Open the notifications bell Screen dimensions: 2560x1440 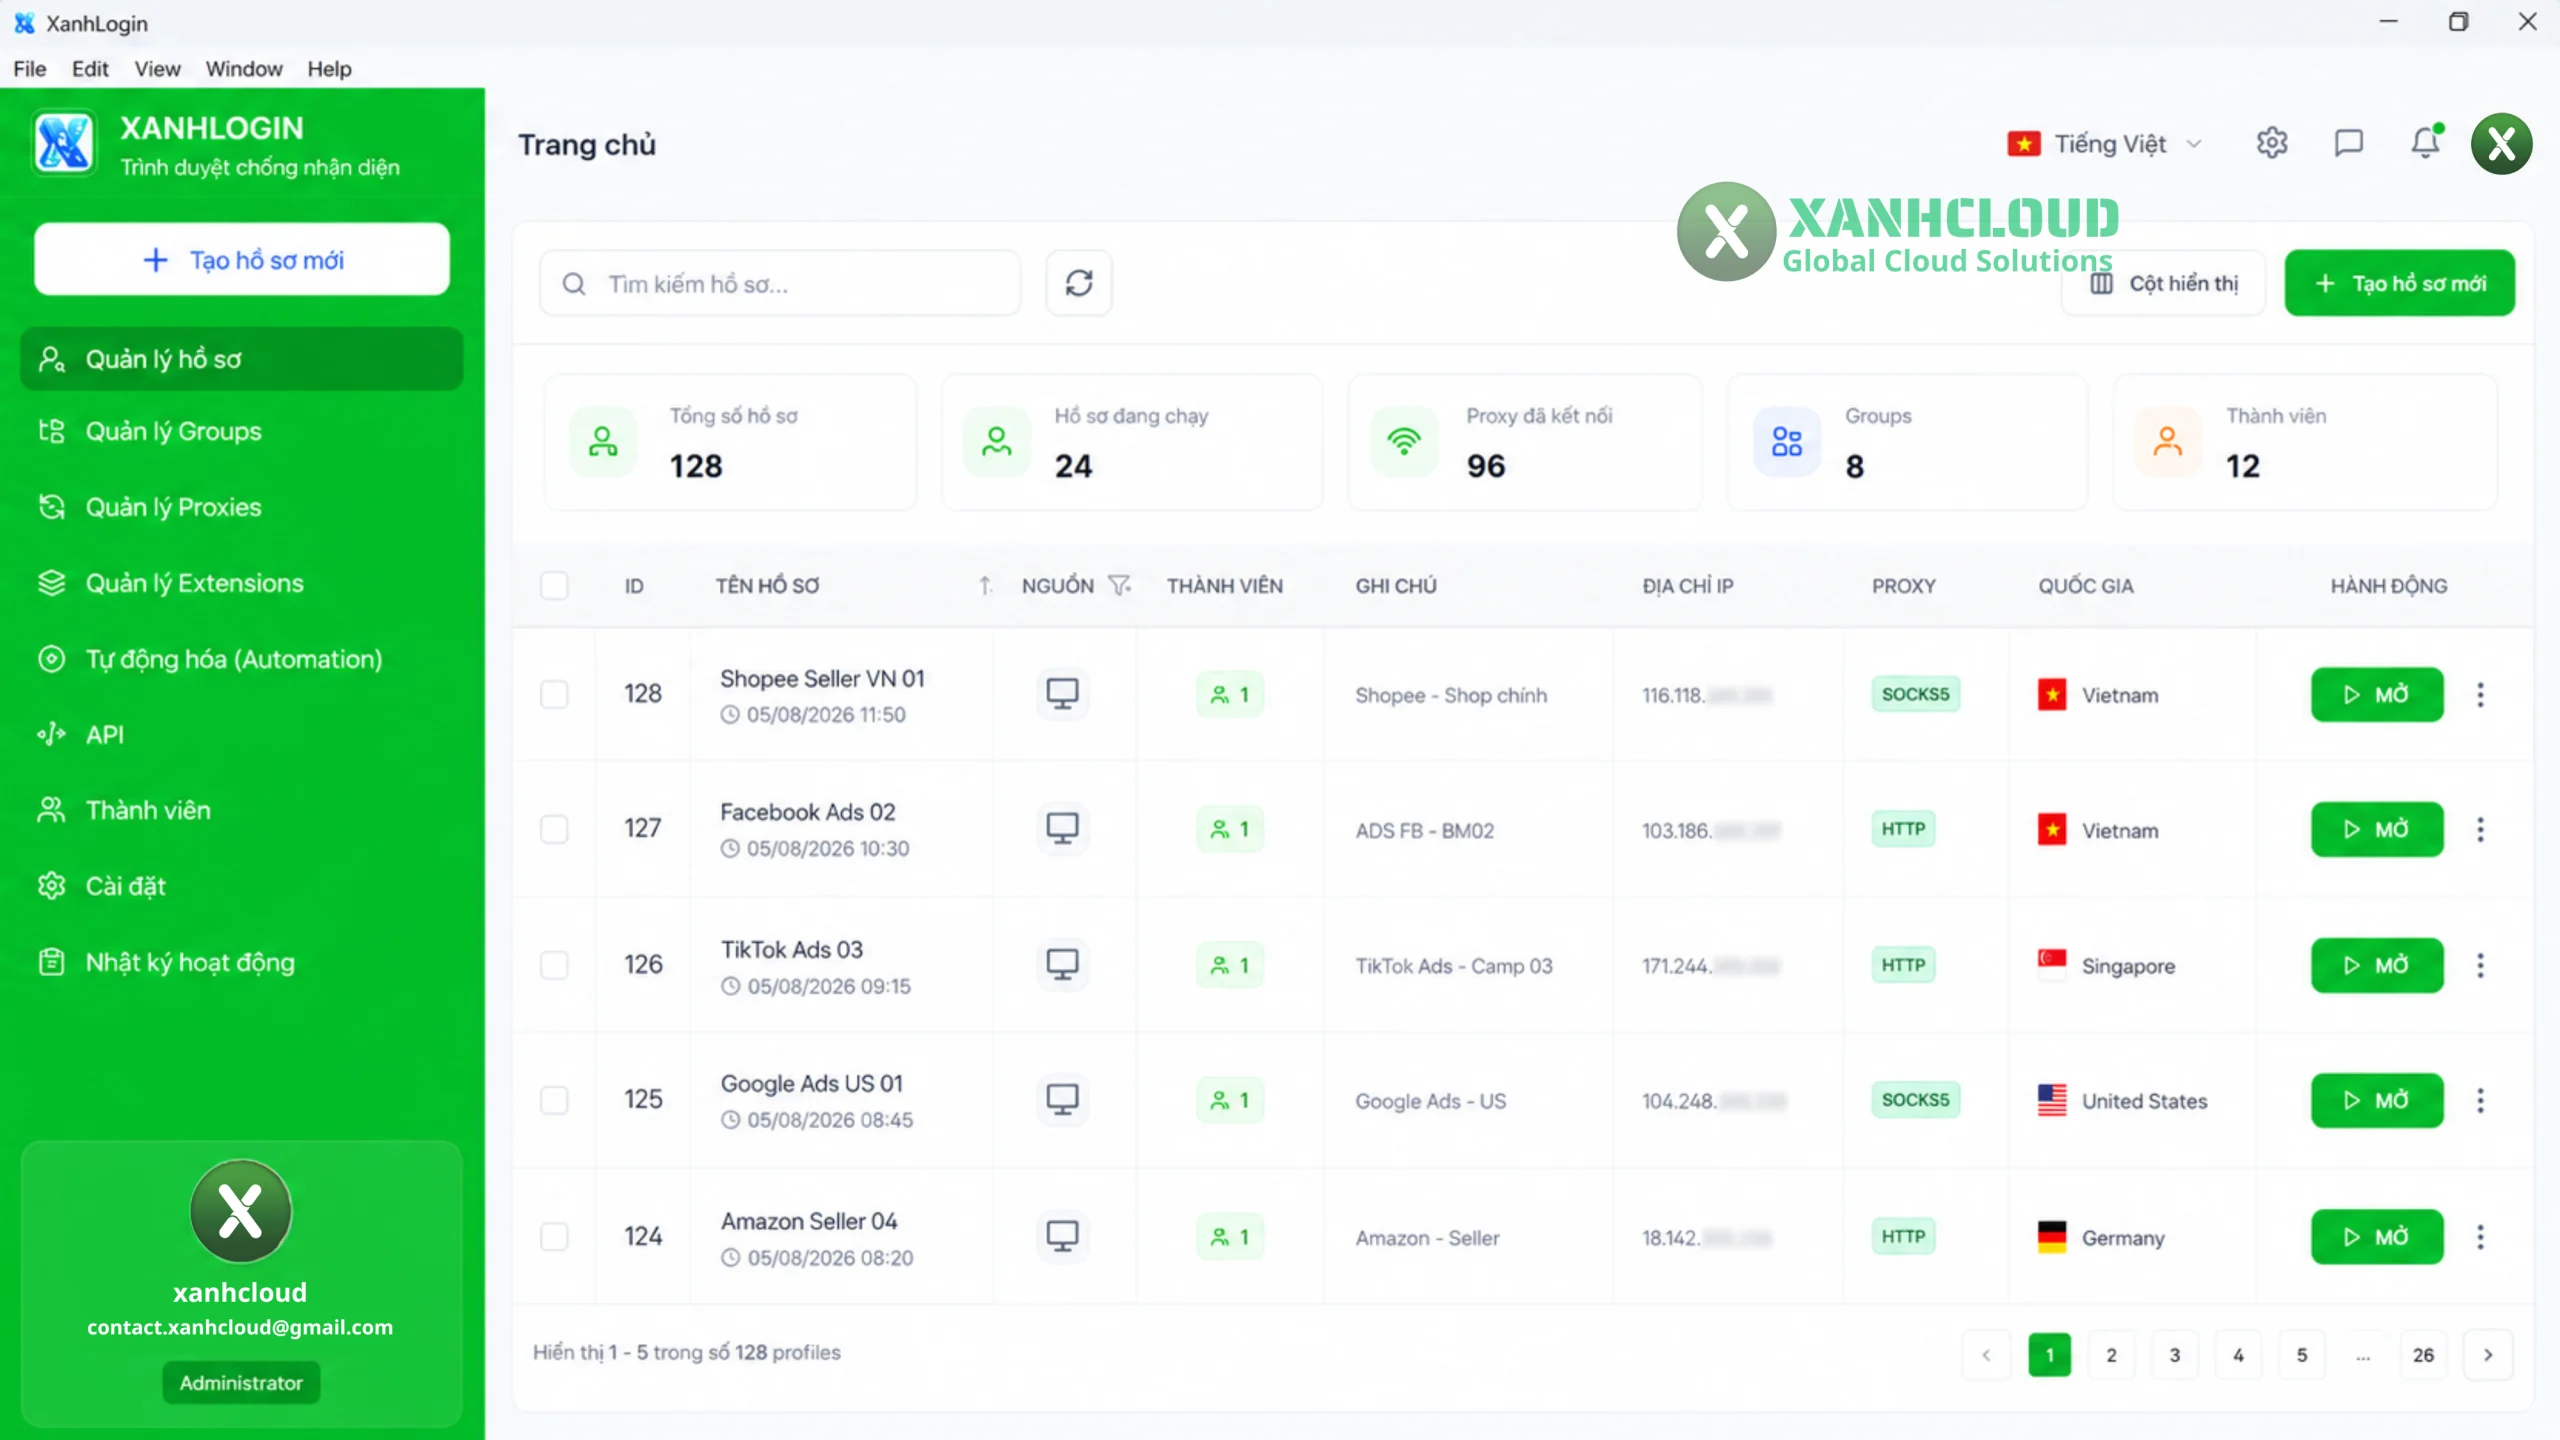pyautogui.click(x=2425, y=143)
